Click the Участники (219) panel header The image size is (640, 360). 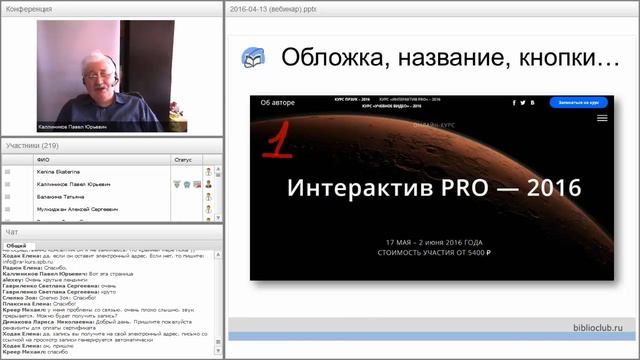pyautogui.click(x=112, y=146)
